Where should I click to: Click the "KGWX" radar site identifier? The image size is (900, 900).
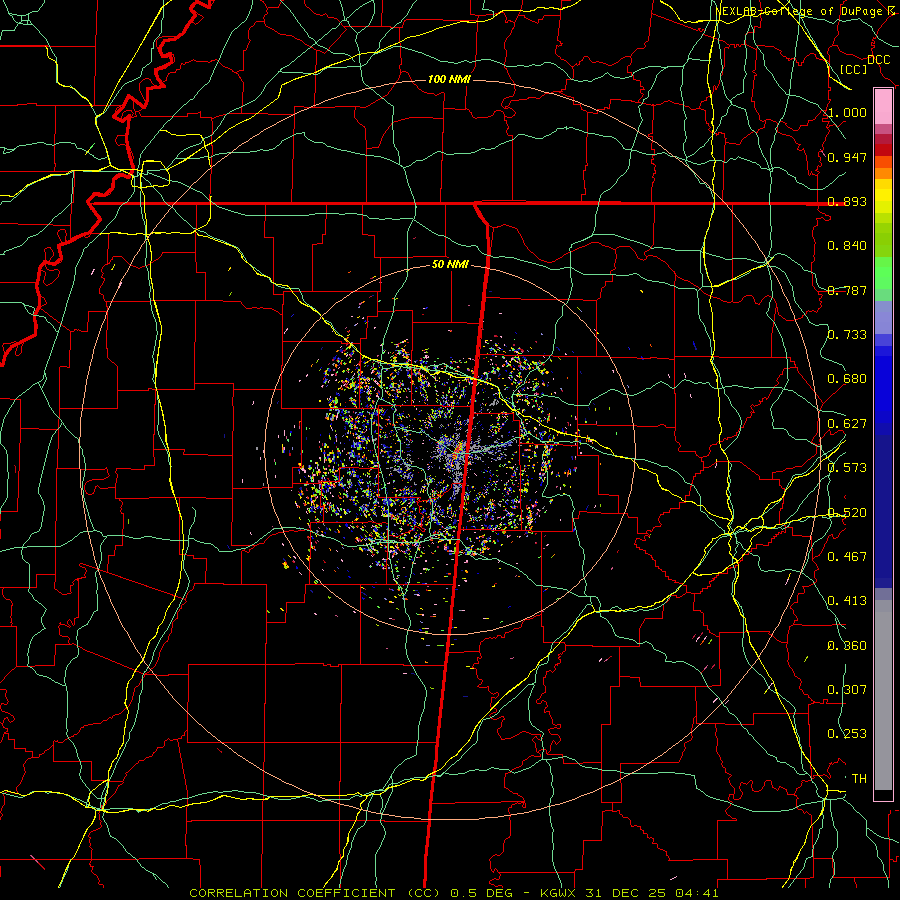(x=559, y=893)
